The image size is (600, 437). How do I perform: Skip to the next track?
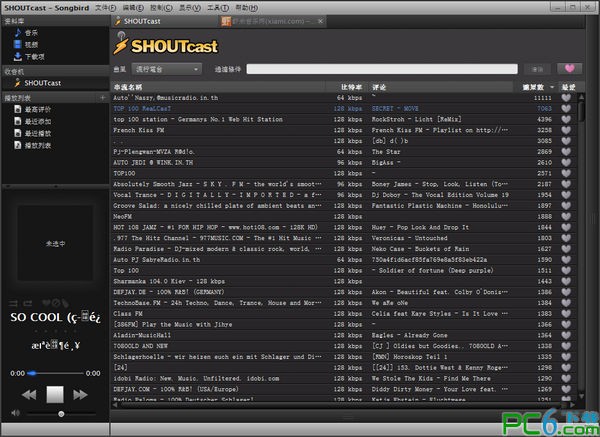80,395
